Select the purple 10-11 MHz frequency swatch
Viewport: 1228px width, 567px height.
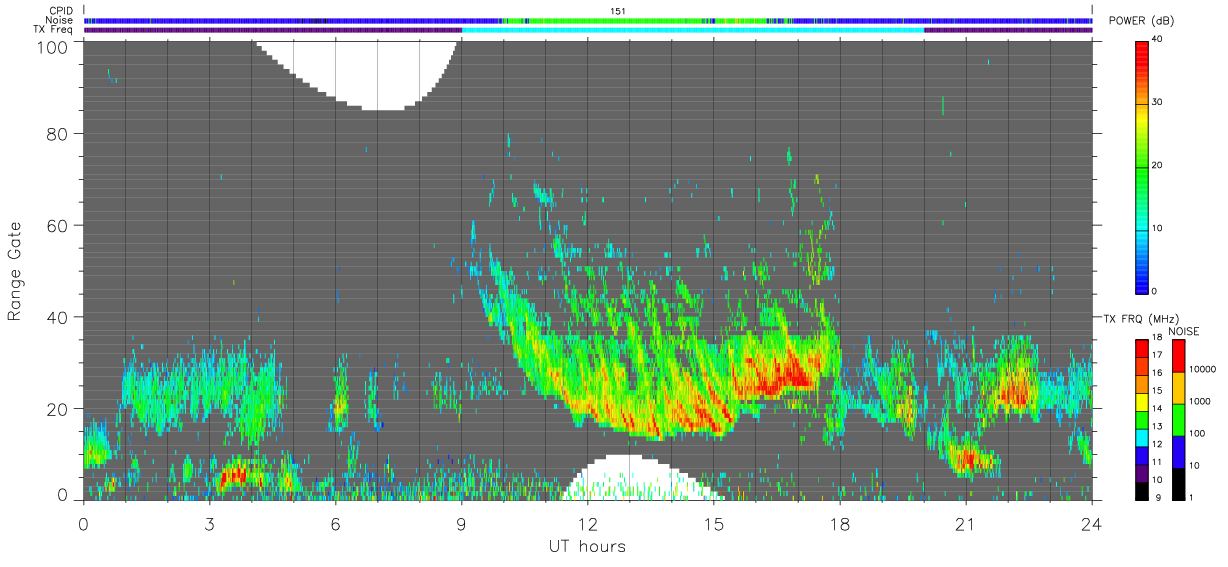pos(1142,473)
